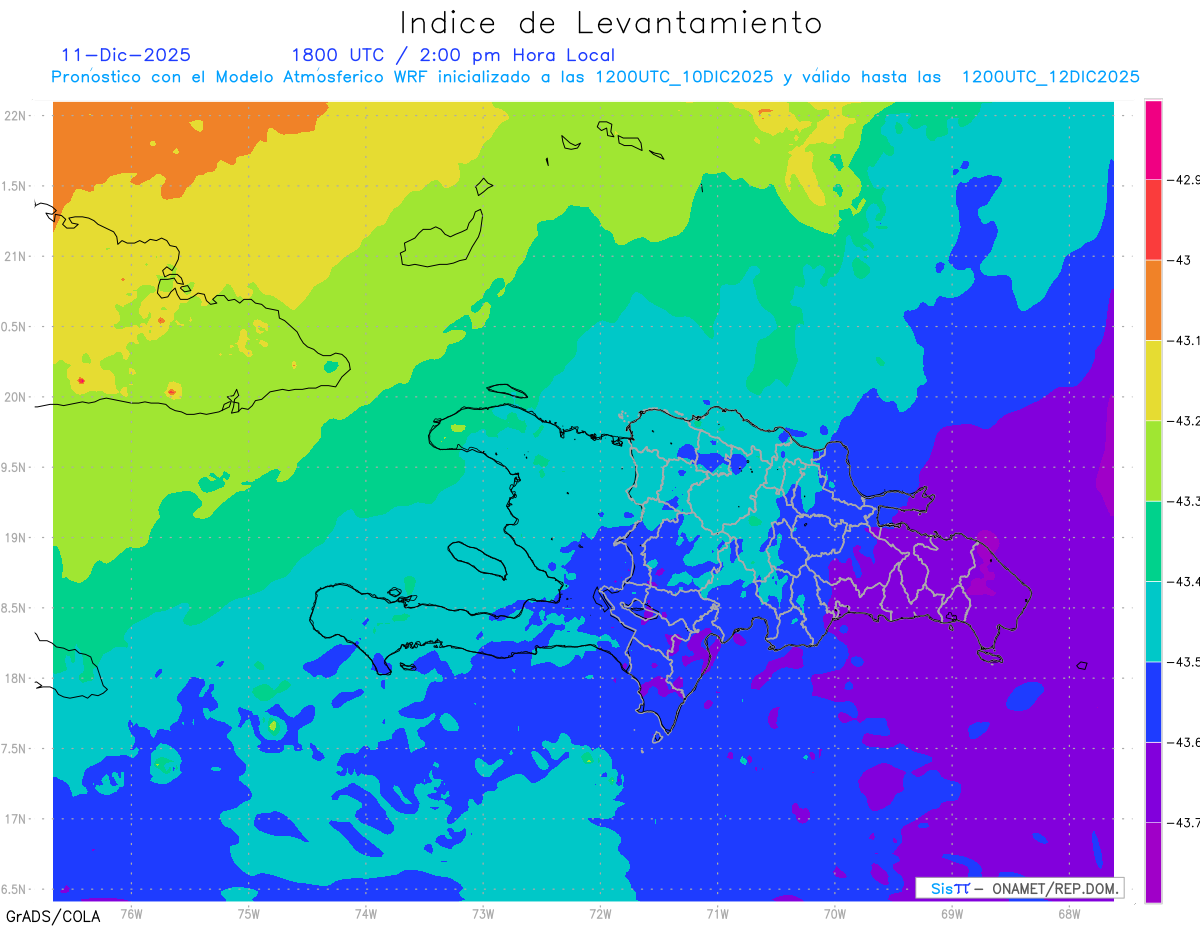The height and width of the screenshot is (927, 1200).
Task: Click the '21N' latitude label
Action: (16, 256)
